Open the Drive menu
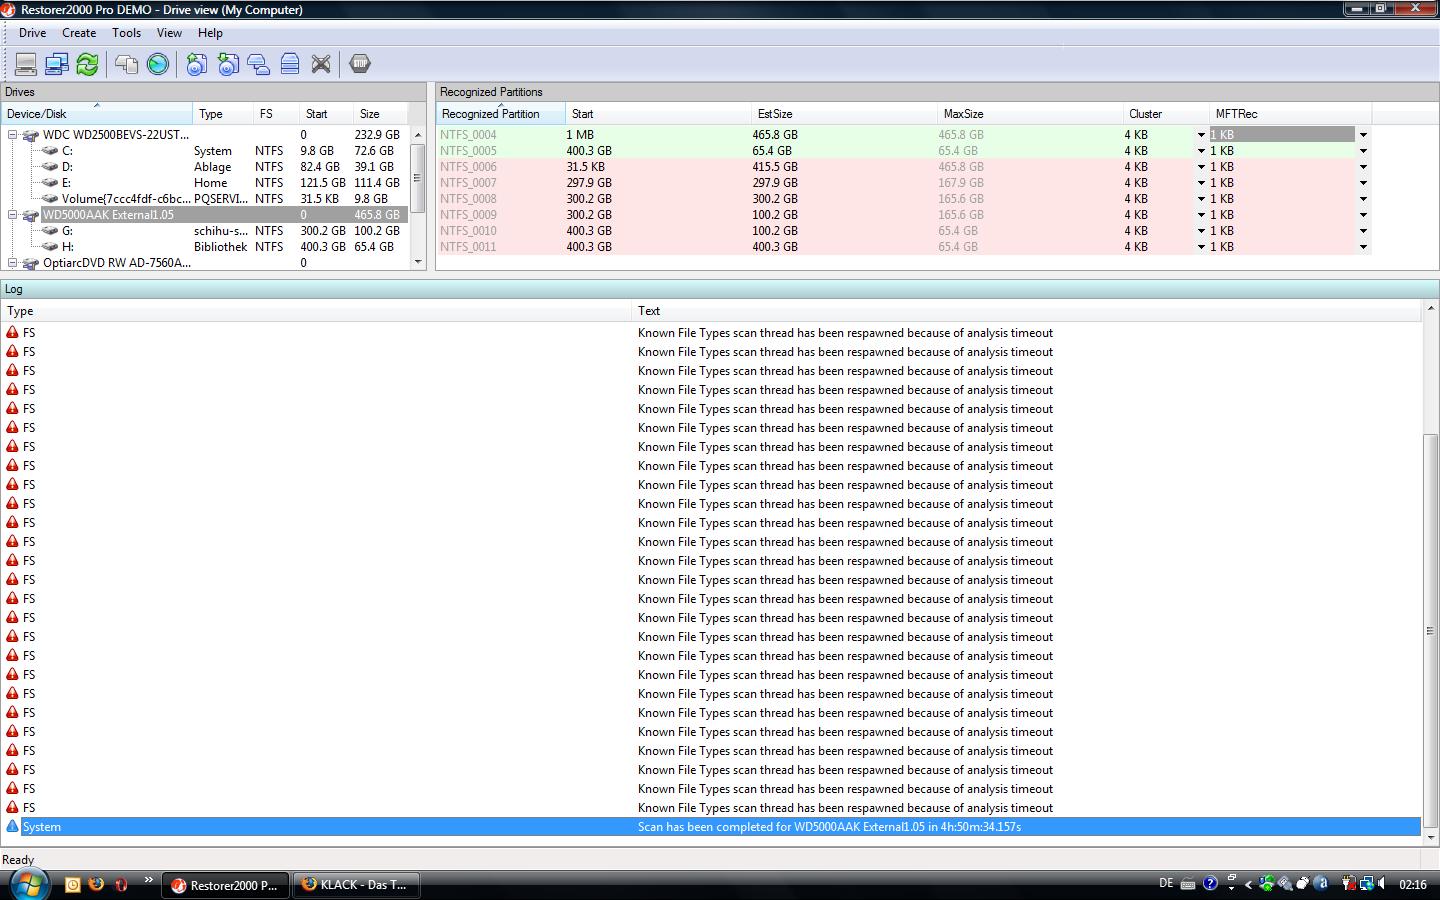 pos(32,33)
